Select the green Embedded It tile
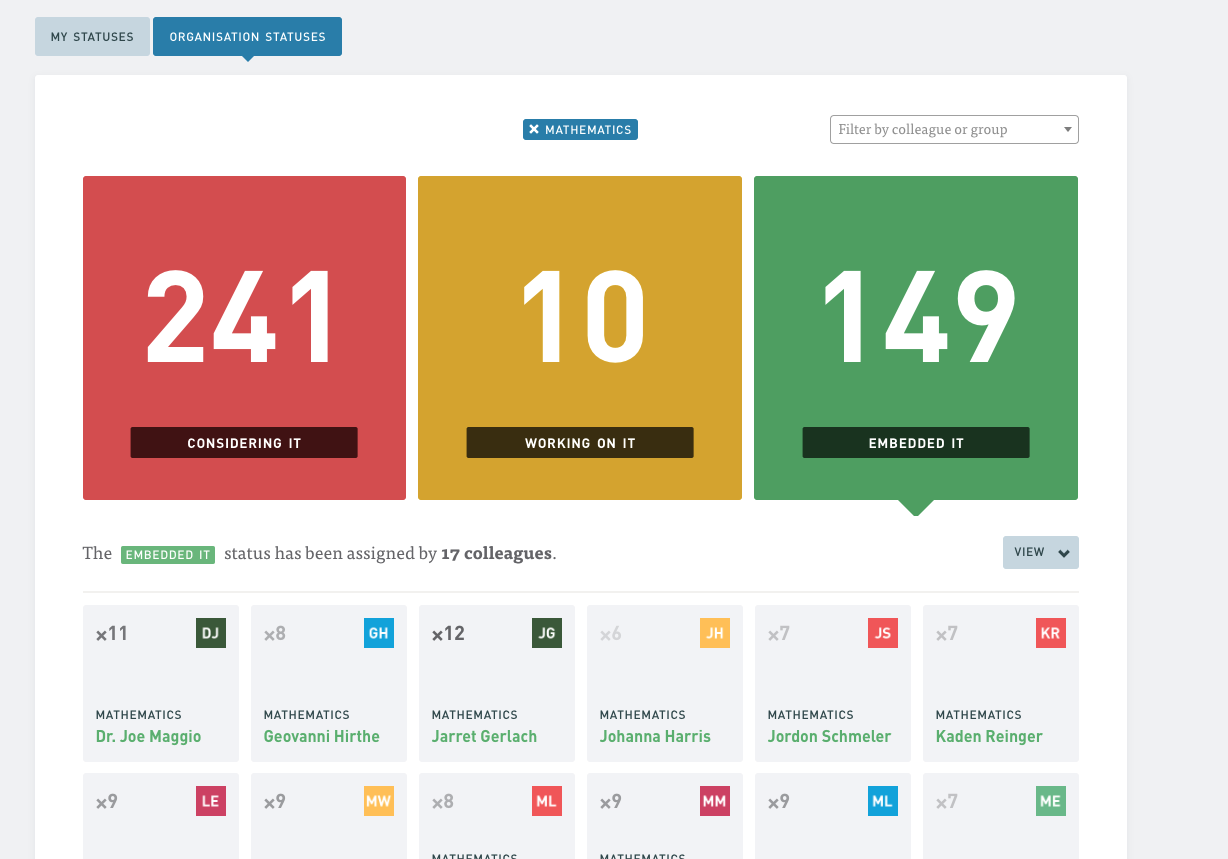Viewport: 1228px width, 859px height. [x=916, y=338]
